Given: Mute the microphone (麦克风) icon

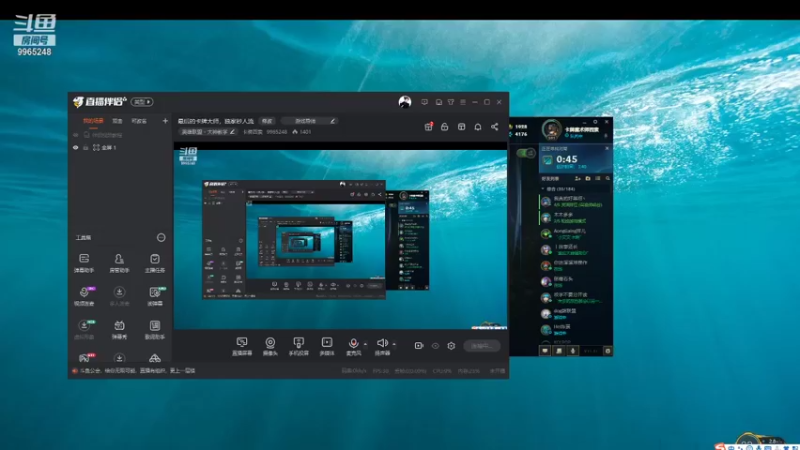Looking at the screenshot, I should point(353,343).
